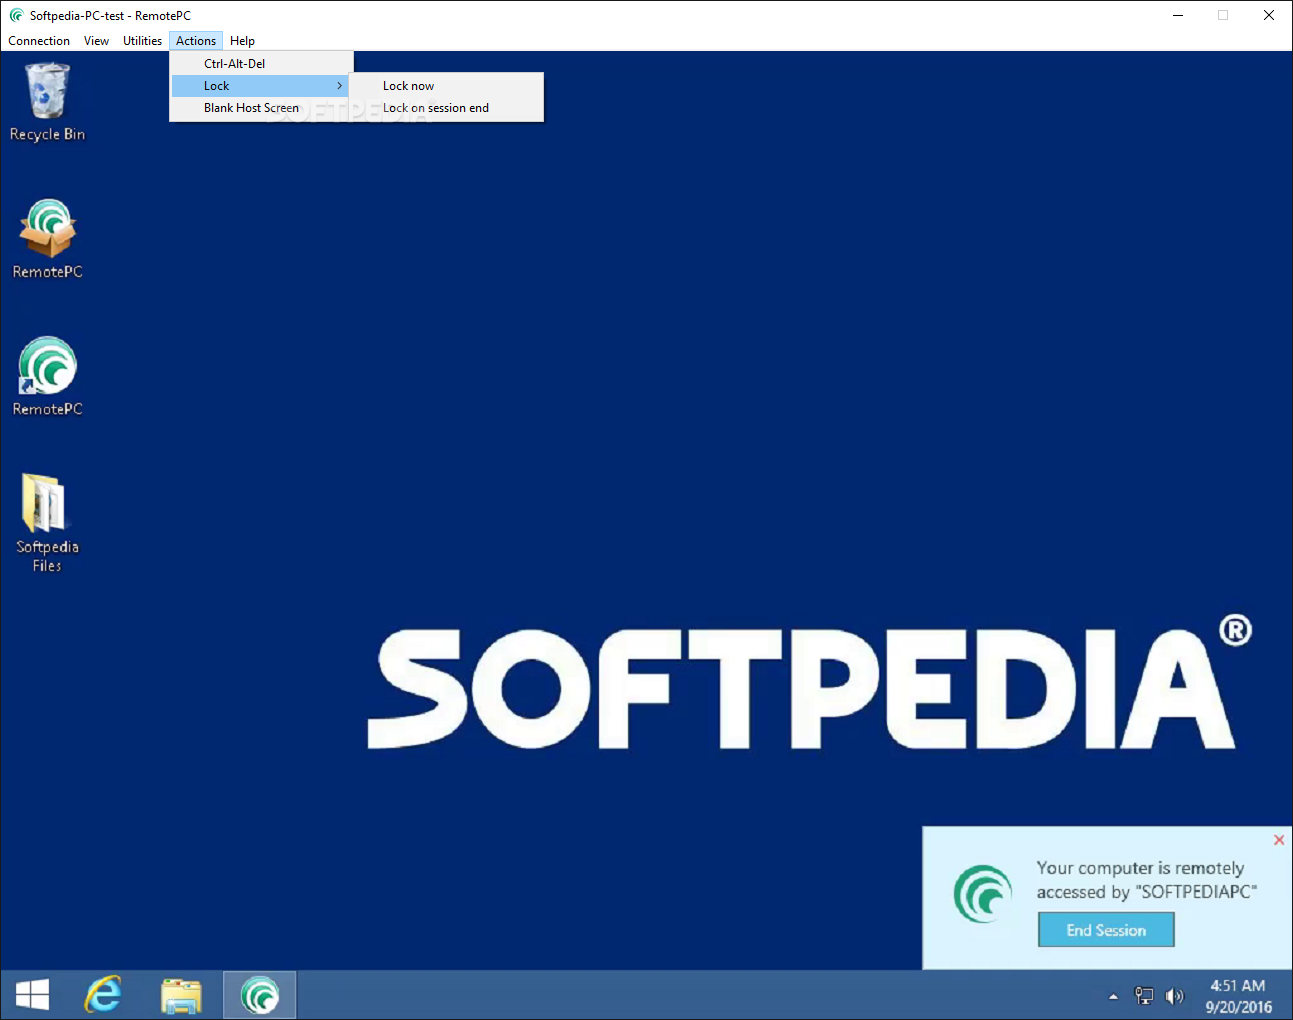The image size is (1293, 1020).
Task: Click the RemotePC logo in notification
Action: coord(983,894)
